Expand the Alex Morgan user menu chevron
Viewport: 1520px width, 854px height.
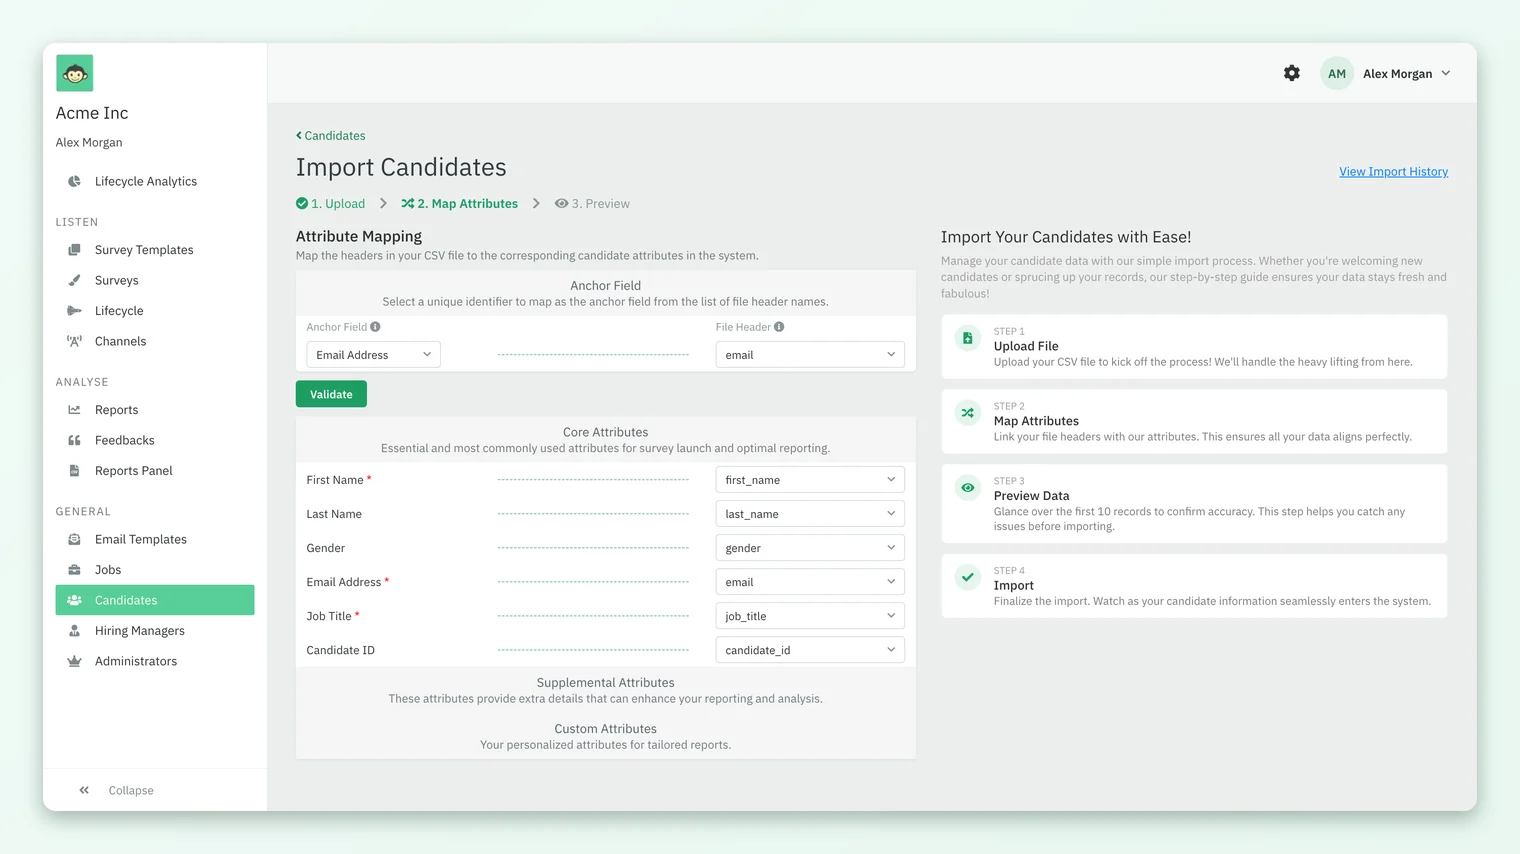[x=1446, y=73]
